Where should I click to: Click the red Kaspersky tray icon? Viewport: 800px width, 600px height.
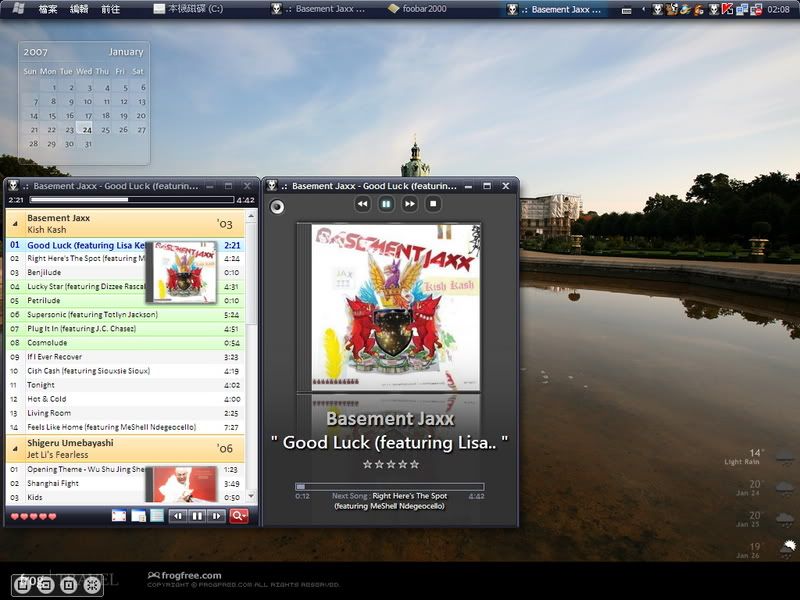click(x=728, y=9)
